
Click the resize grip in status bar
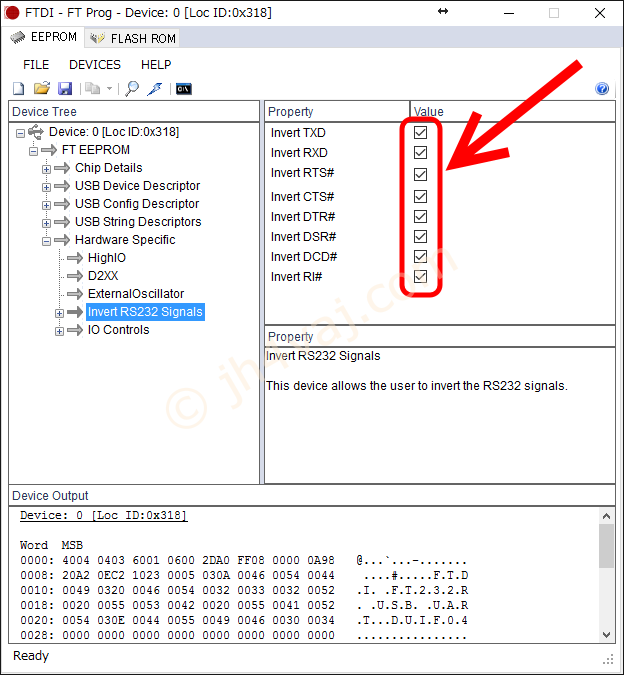[608, 660]
